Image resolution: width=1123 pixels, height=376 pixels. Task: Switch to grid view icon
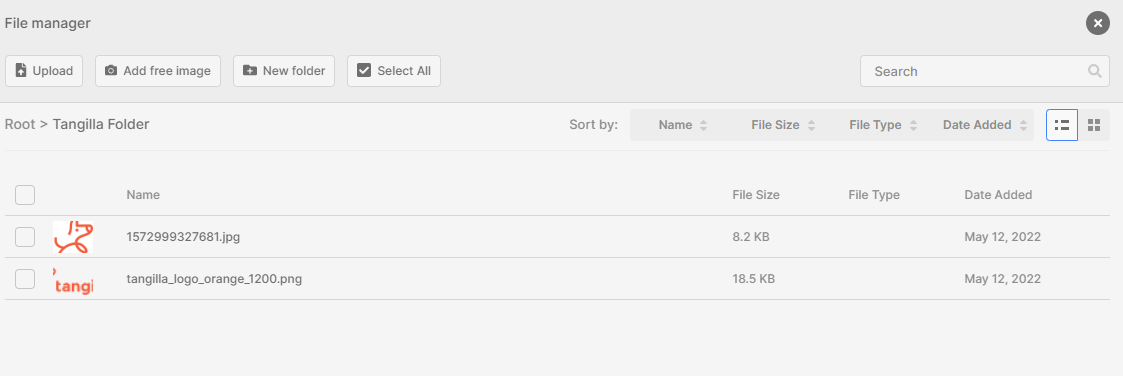(x=1094, y=125)
